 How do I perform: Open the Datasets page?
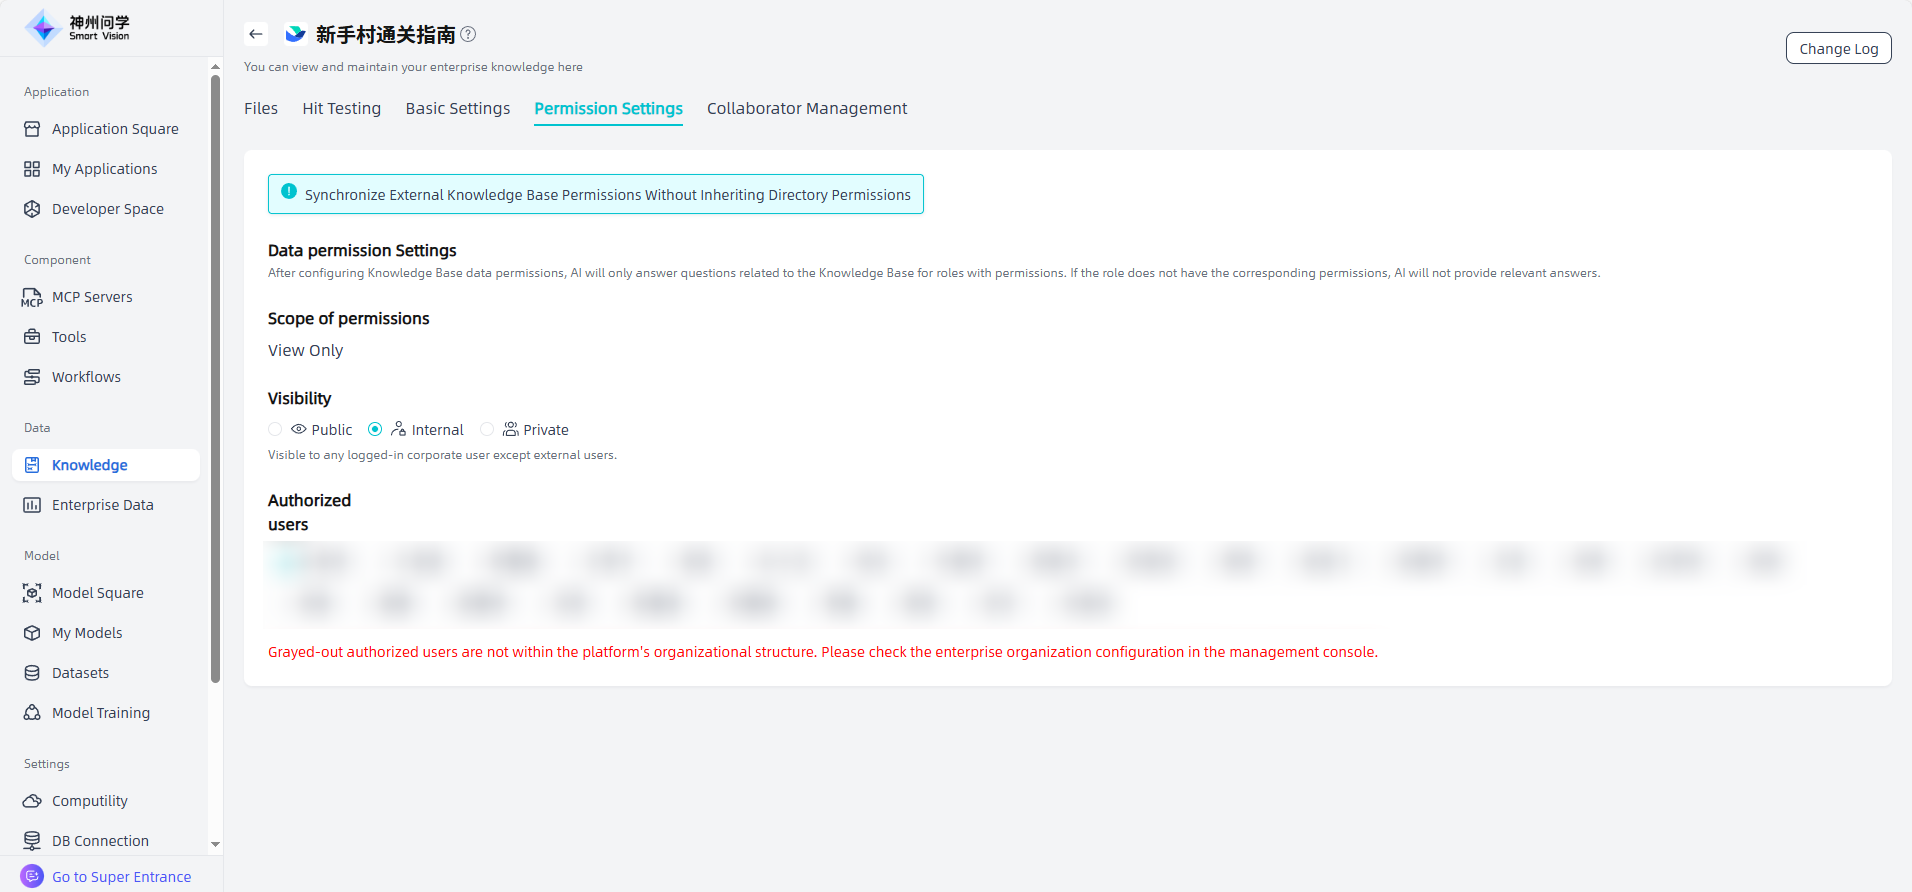(80, 673)
